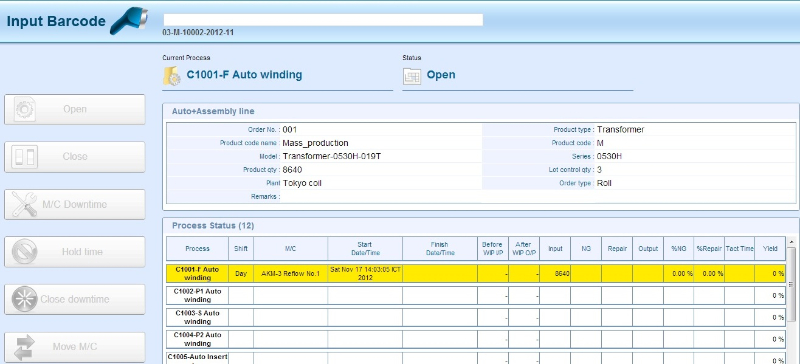Image resolution: width=800 pixels, height=364 pixels.
Task: Click the Mass_production product code name
Action: (x=315, y=143)
